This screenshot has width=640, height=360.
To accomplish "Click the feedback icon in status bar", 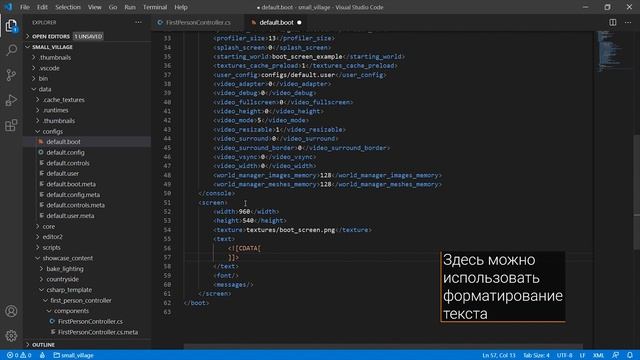I will click(615, 355).
